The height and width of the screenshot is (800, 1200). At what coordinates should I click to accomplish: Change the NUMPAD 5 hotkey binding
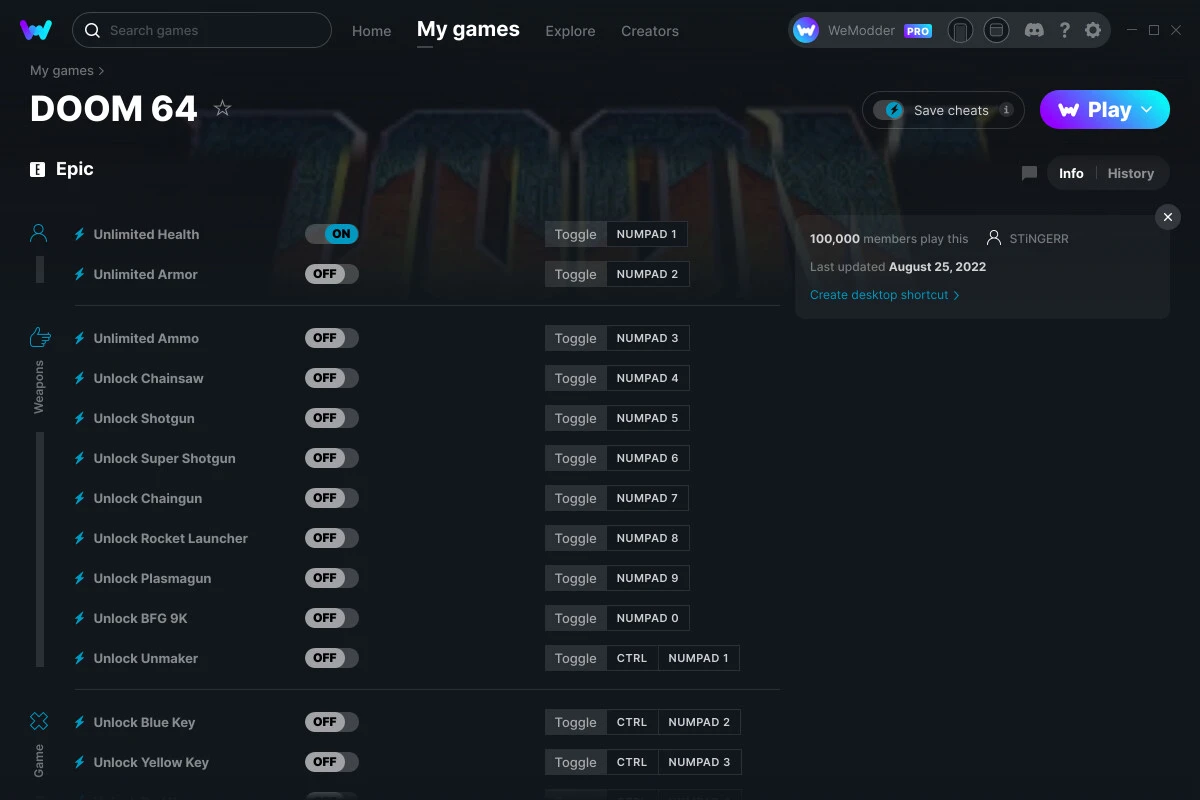click(x=648, y=418)
